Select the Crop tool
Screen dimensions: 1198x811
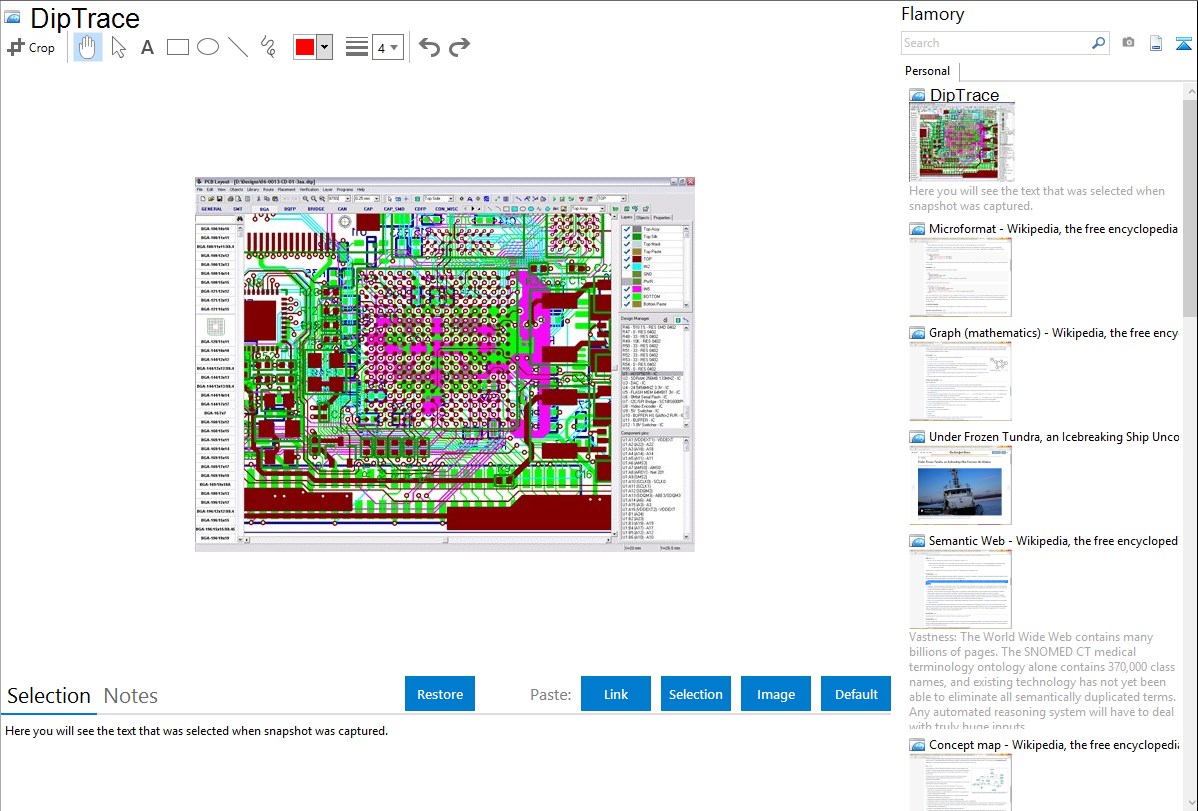click(31, 47)
